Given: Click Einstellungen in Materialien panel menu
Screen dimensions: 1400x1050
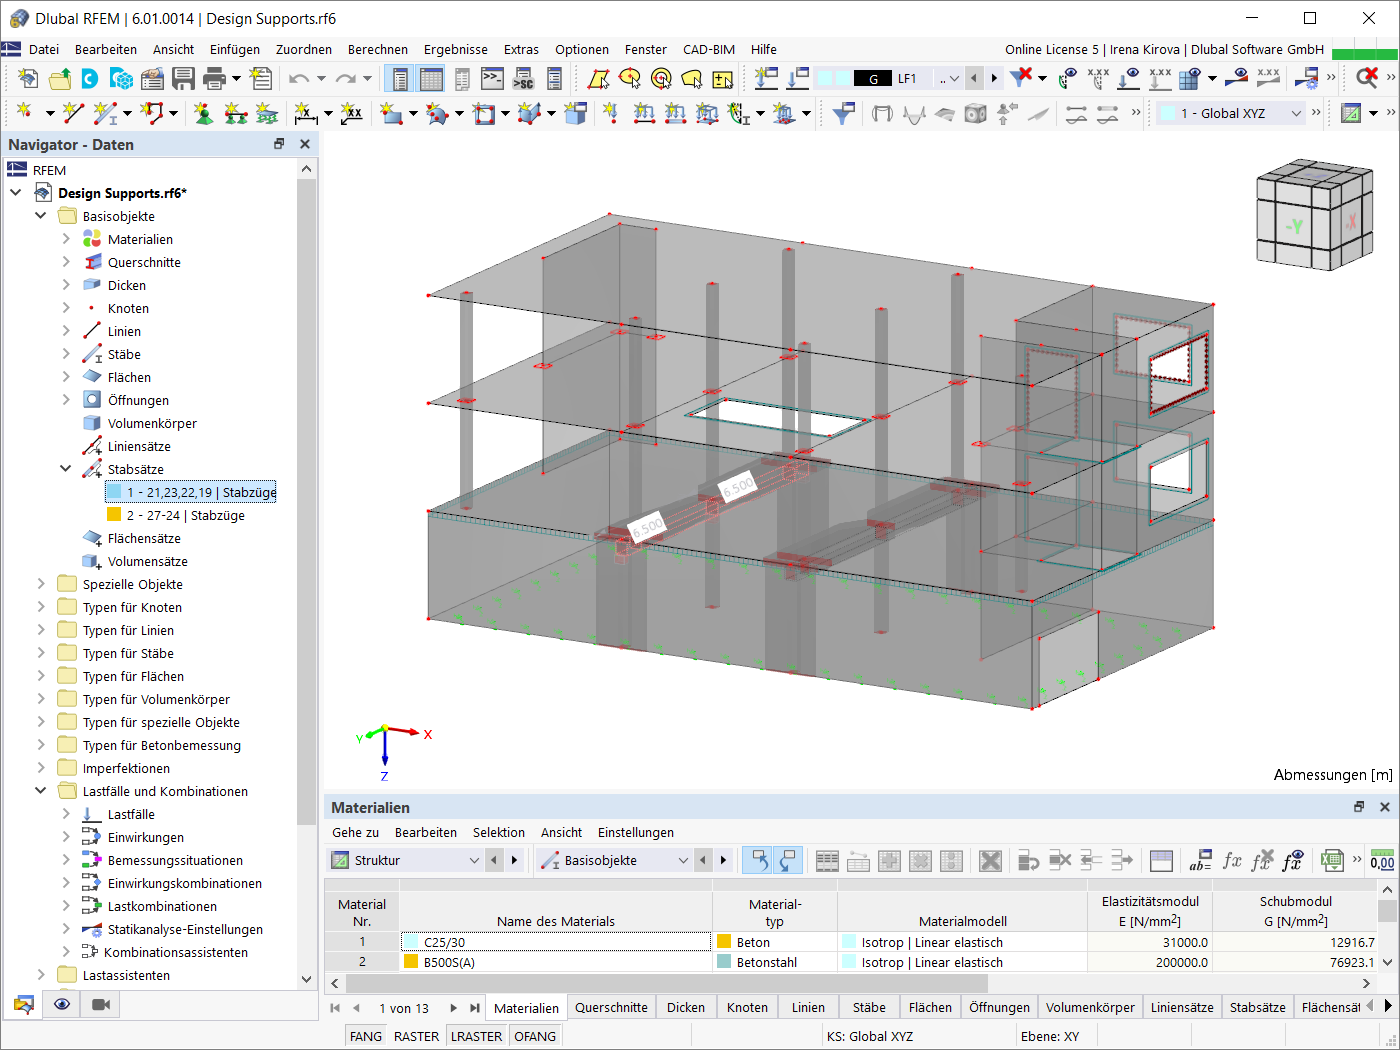Looking at the screenshot, I should (x=636, y=832).
